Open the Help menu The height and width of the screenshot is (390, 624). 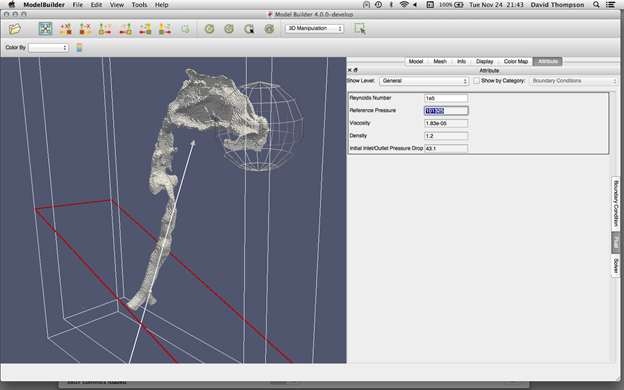pos(162,5)
